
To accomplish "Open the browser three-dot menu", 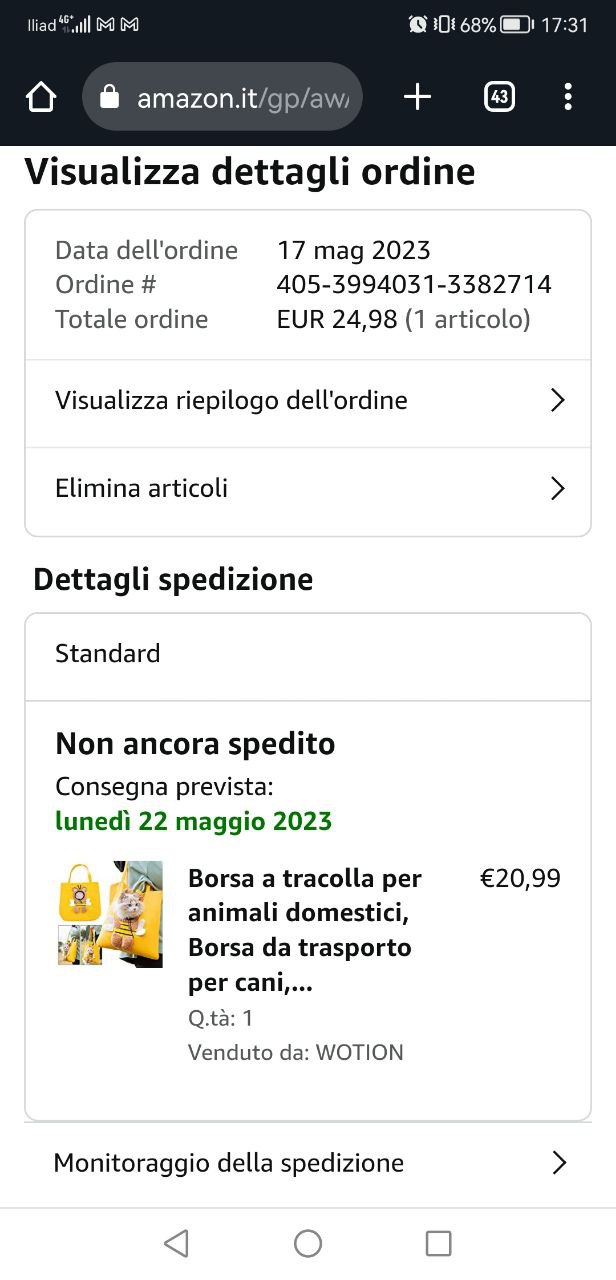I will (568, 97).
